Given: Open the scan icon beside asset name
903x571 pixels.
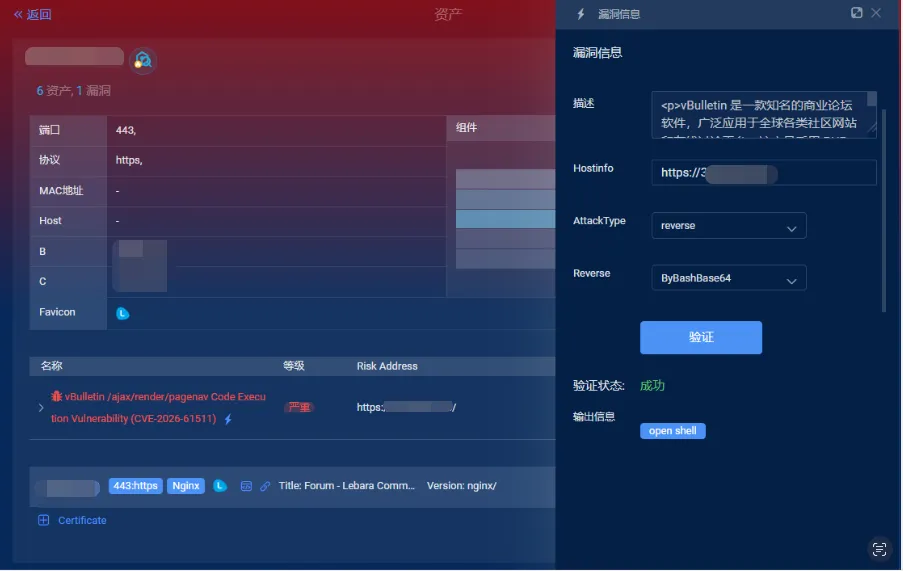Looking at the screenshot, I should pyautogui.click(x=142, y=60).
